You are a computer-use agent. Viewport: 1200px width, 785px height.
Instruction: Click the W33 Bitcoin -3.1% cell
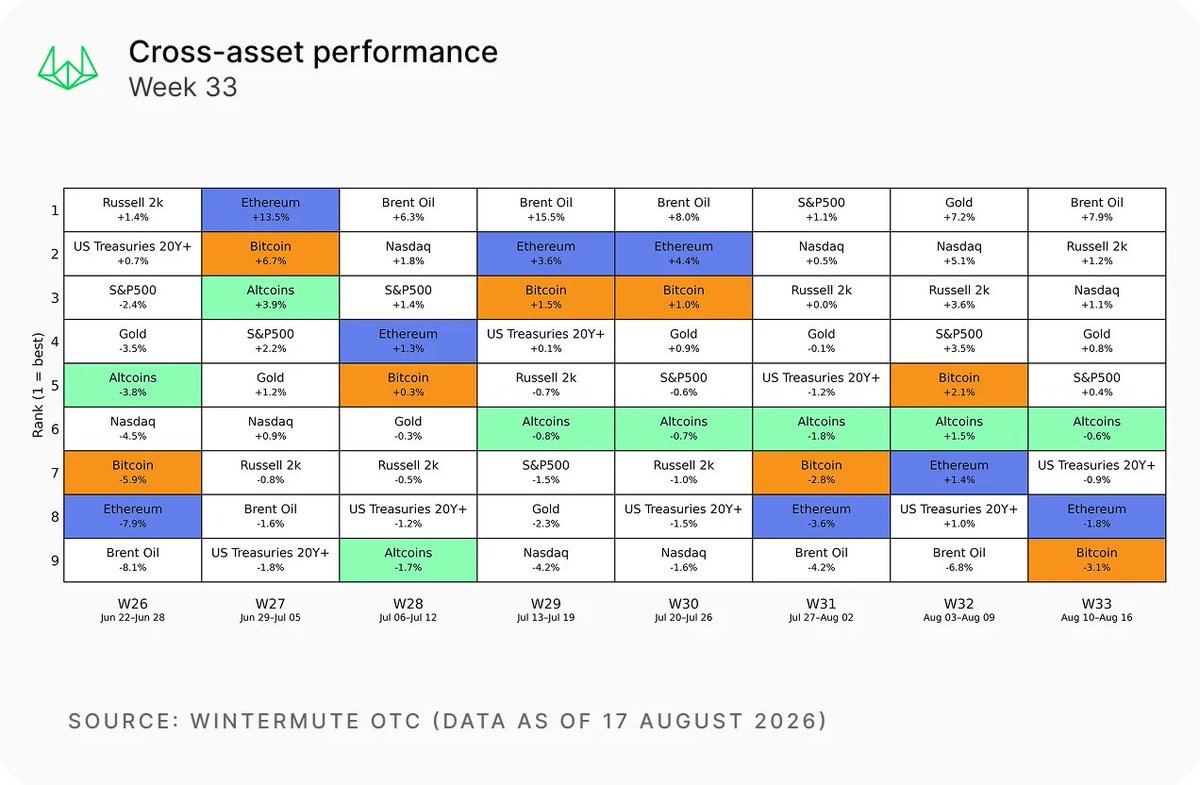pyautogui.click(x=1097, y=559)
